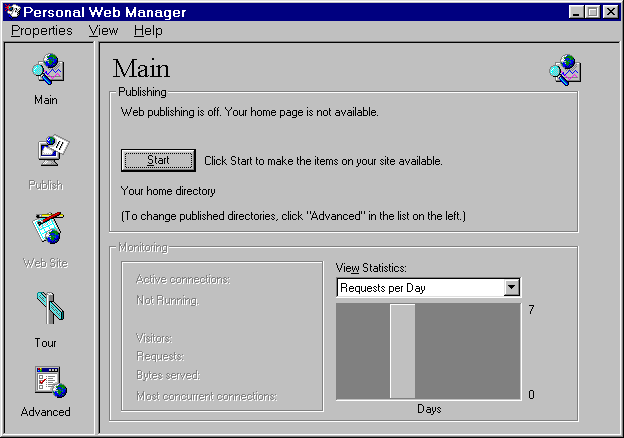The image size is (624, 438).
Task: Open the Properties menu
Action: [41, 31]
